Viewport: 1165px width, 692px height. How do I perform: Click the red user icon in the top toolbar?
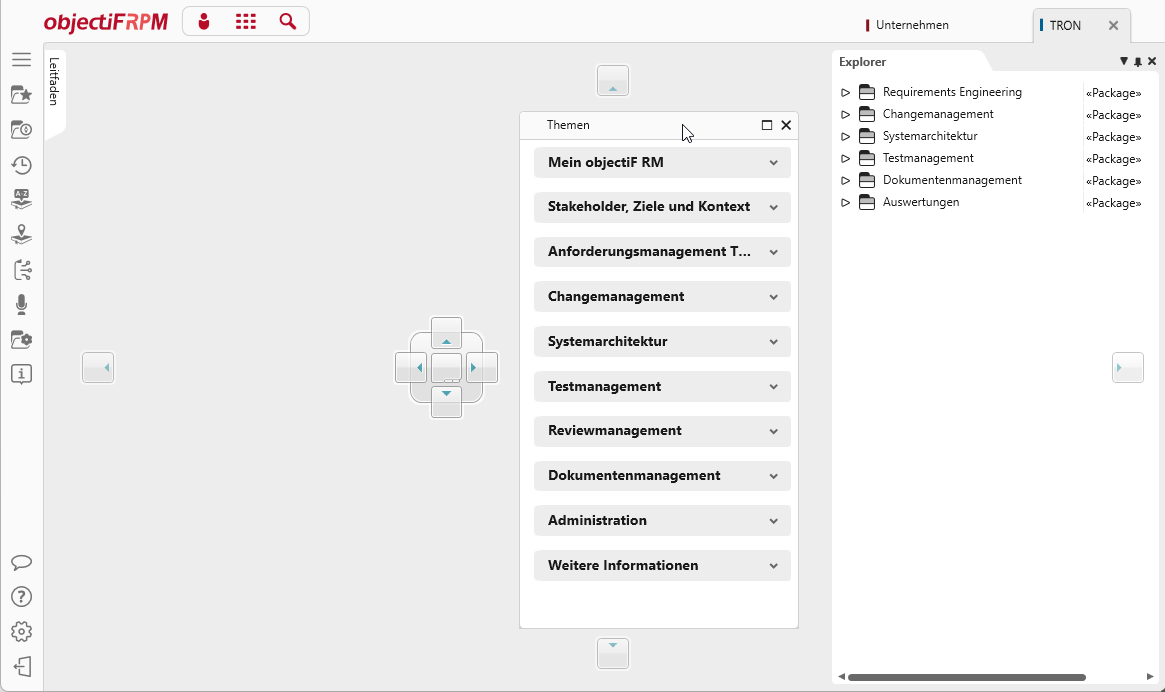[205, 22]
